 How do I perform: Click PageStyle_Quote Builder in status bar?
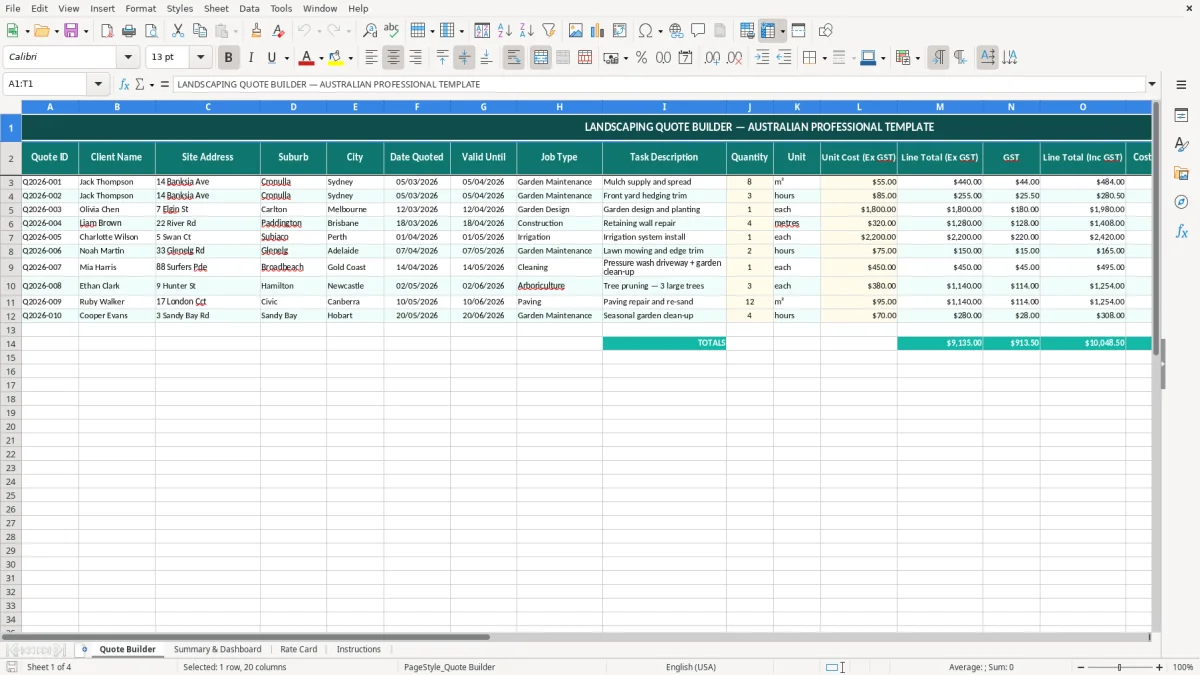click(449, 667)
